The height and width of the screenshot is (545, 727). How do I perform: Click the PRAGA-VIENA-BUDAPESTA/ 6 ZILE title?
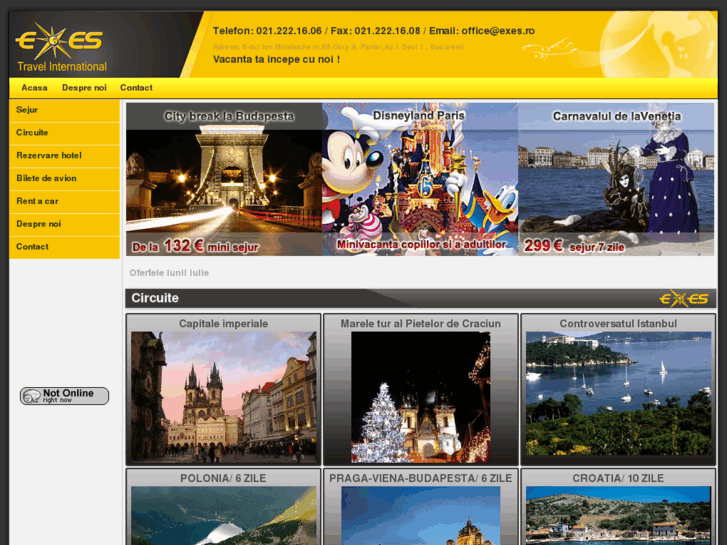coord(421,478)
